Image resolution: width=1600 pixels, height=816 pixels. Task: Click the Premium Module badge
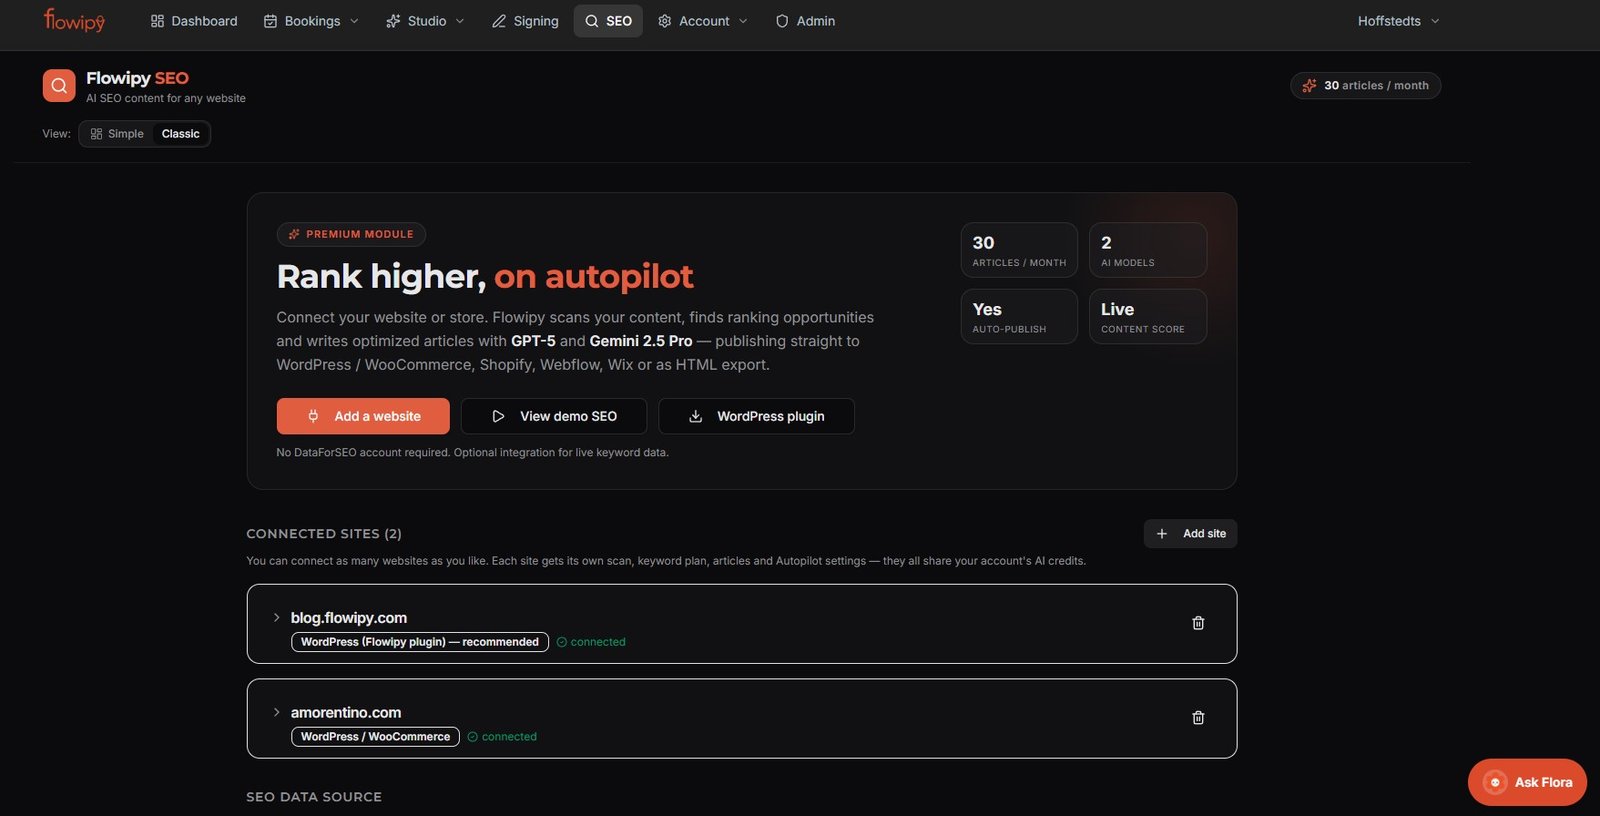point(351,234)
